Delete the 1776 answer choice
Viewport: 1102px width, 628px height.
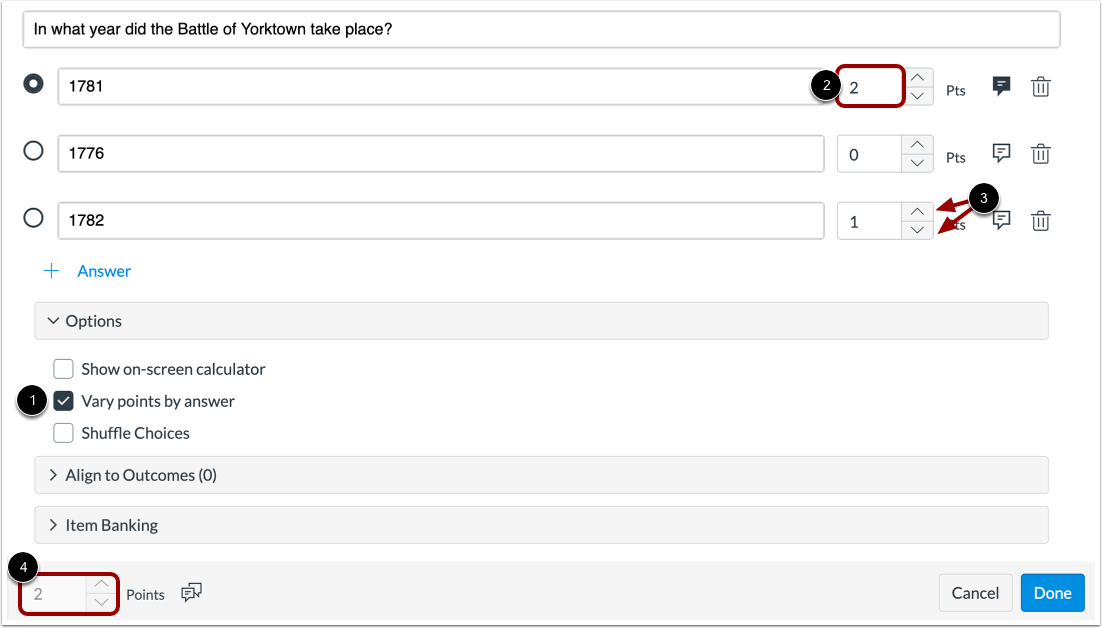coord(1041,153)
